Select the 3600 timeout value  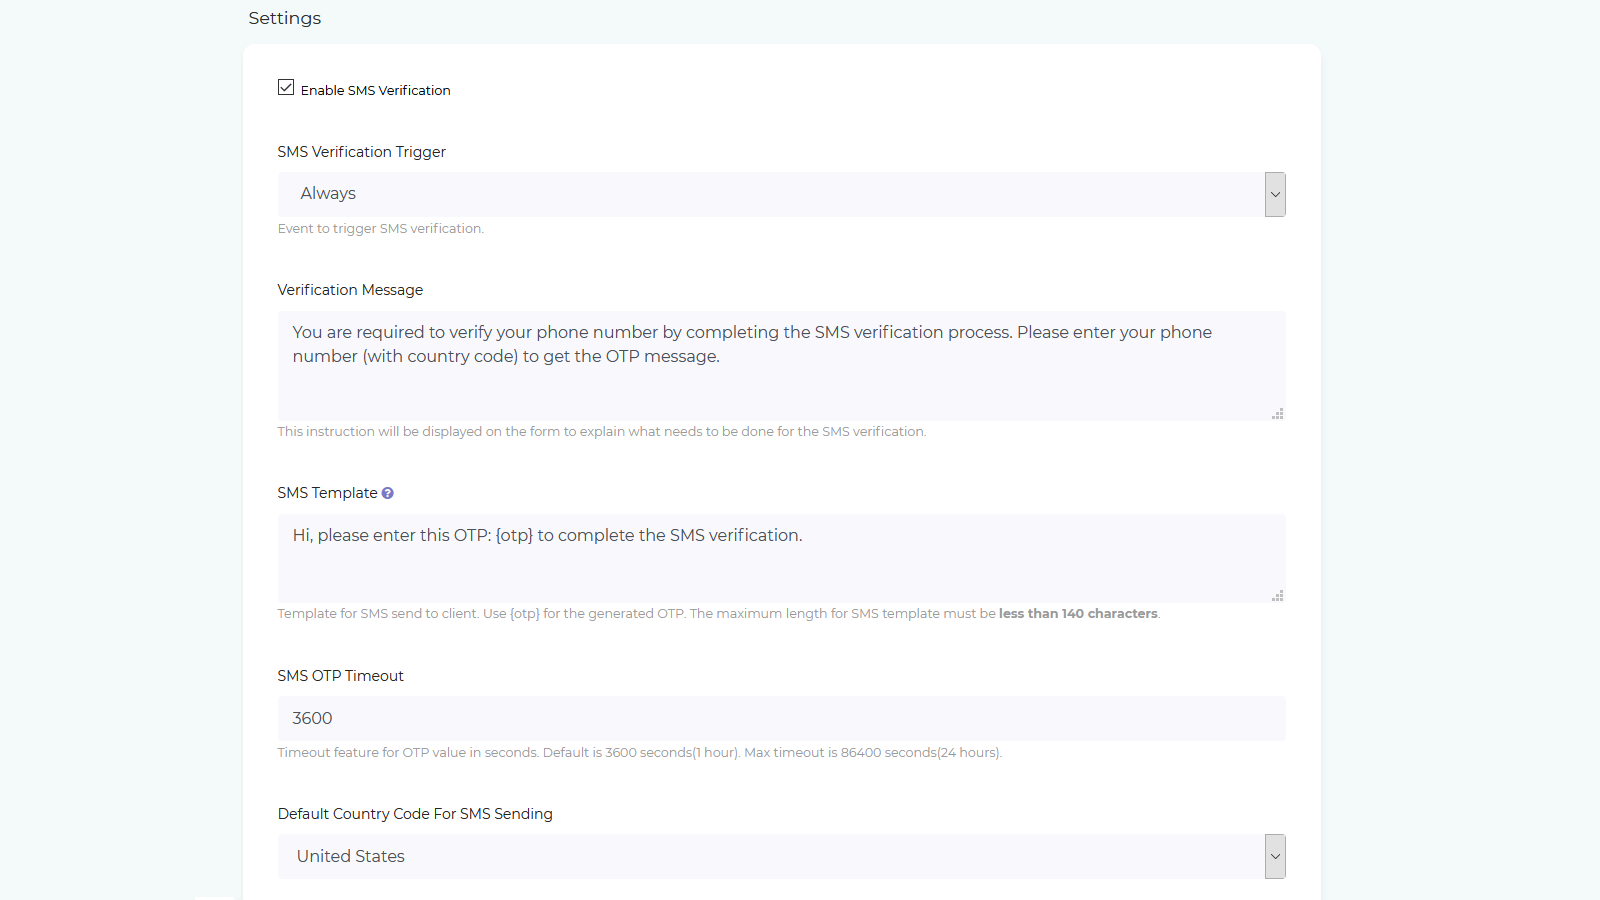(312, 718)
